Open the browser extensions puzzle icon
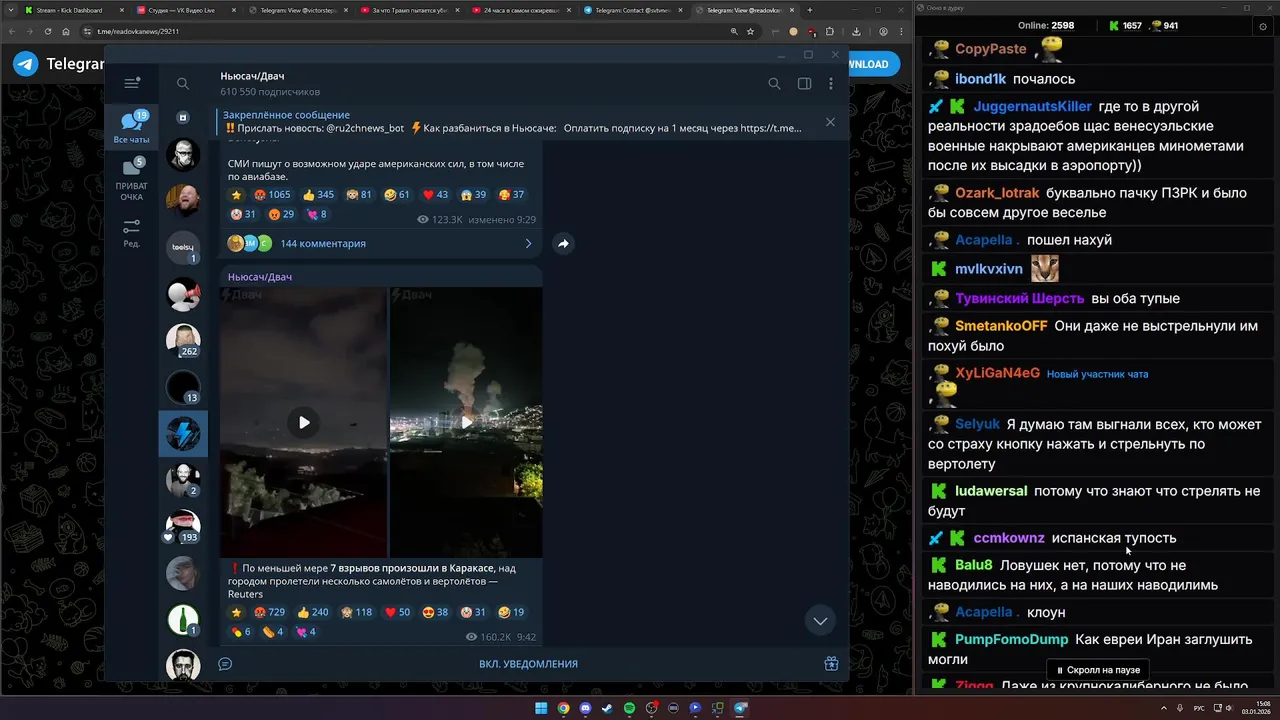The height and width of the screenshot is (720, 1280). tap(829, 31)
